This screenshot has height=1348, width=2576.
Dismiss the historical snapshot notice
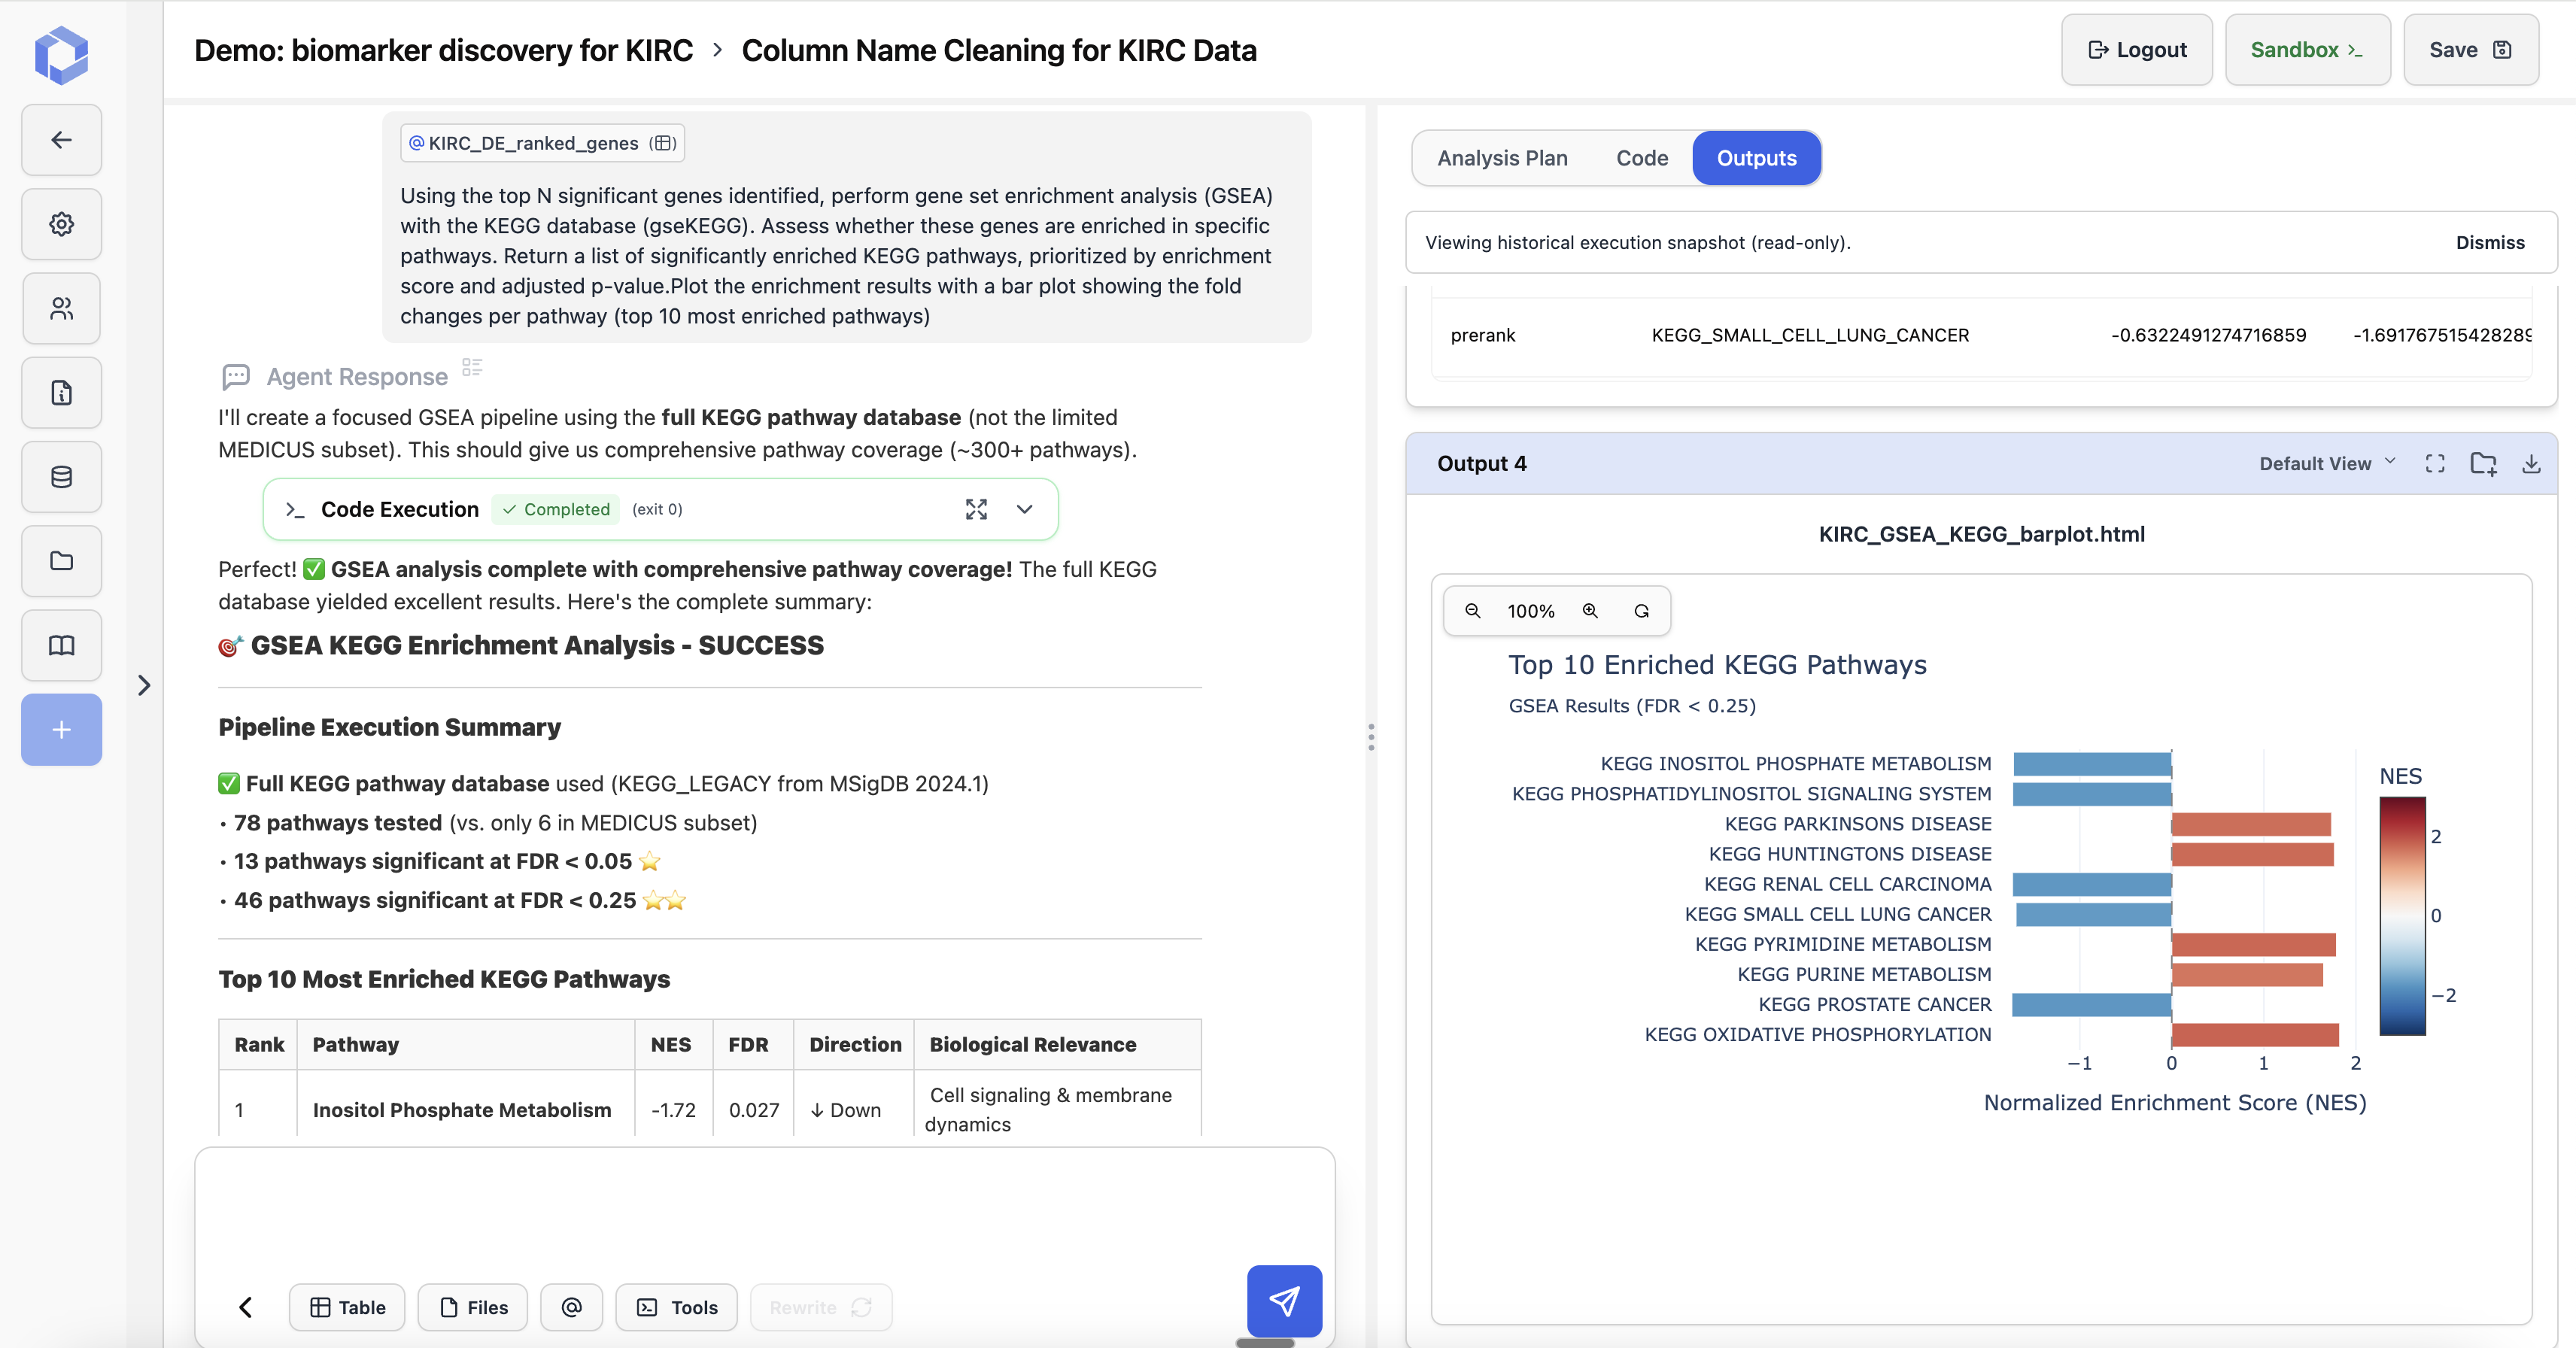pyautogui.click(x=2489, y=242)
